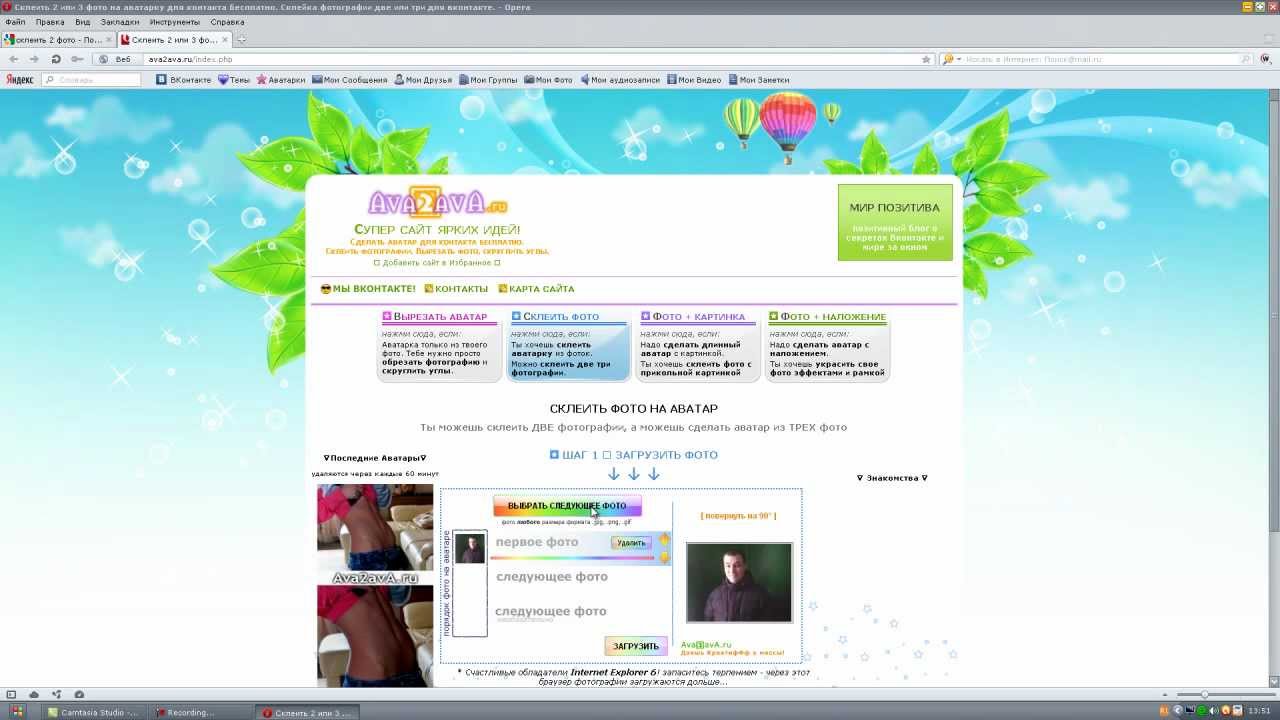Viewport: 1280px width, 720px height.
Task: Open a new tab with the plus icon
Action: (241, 40)
